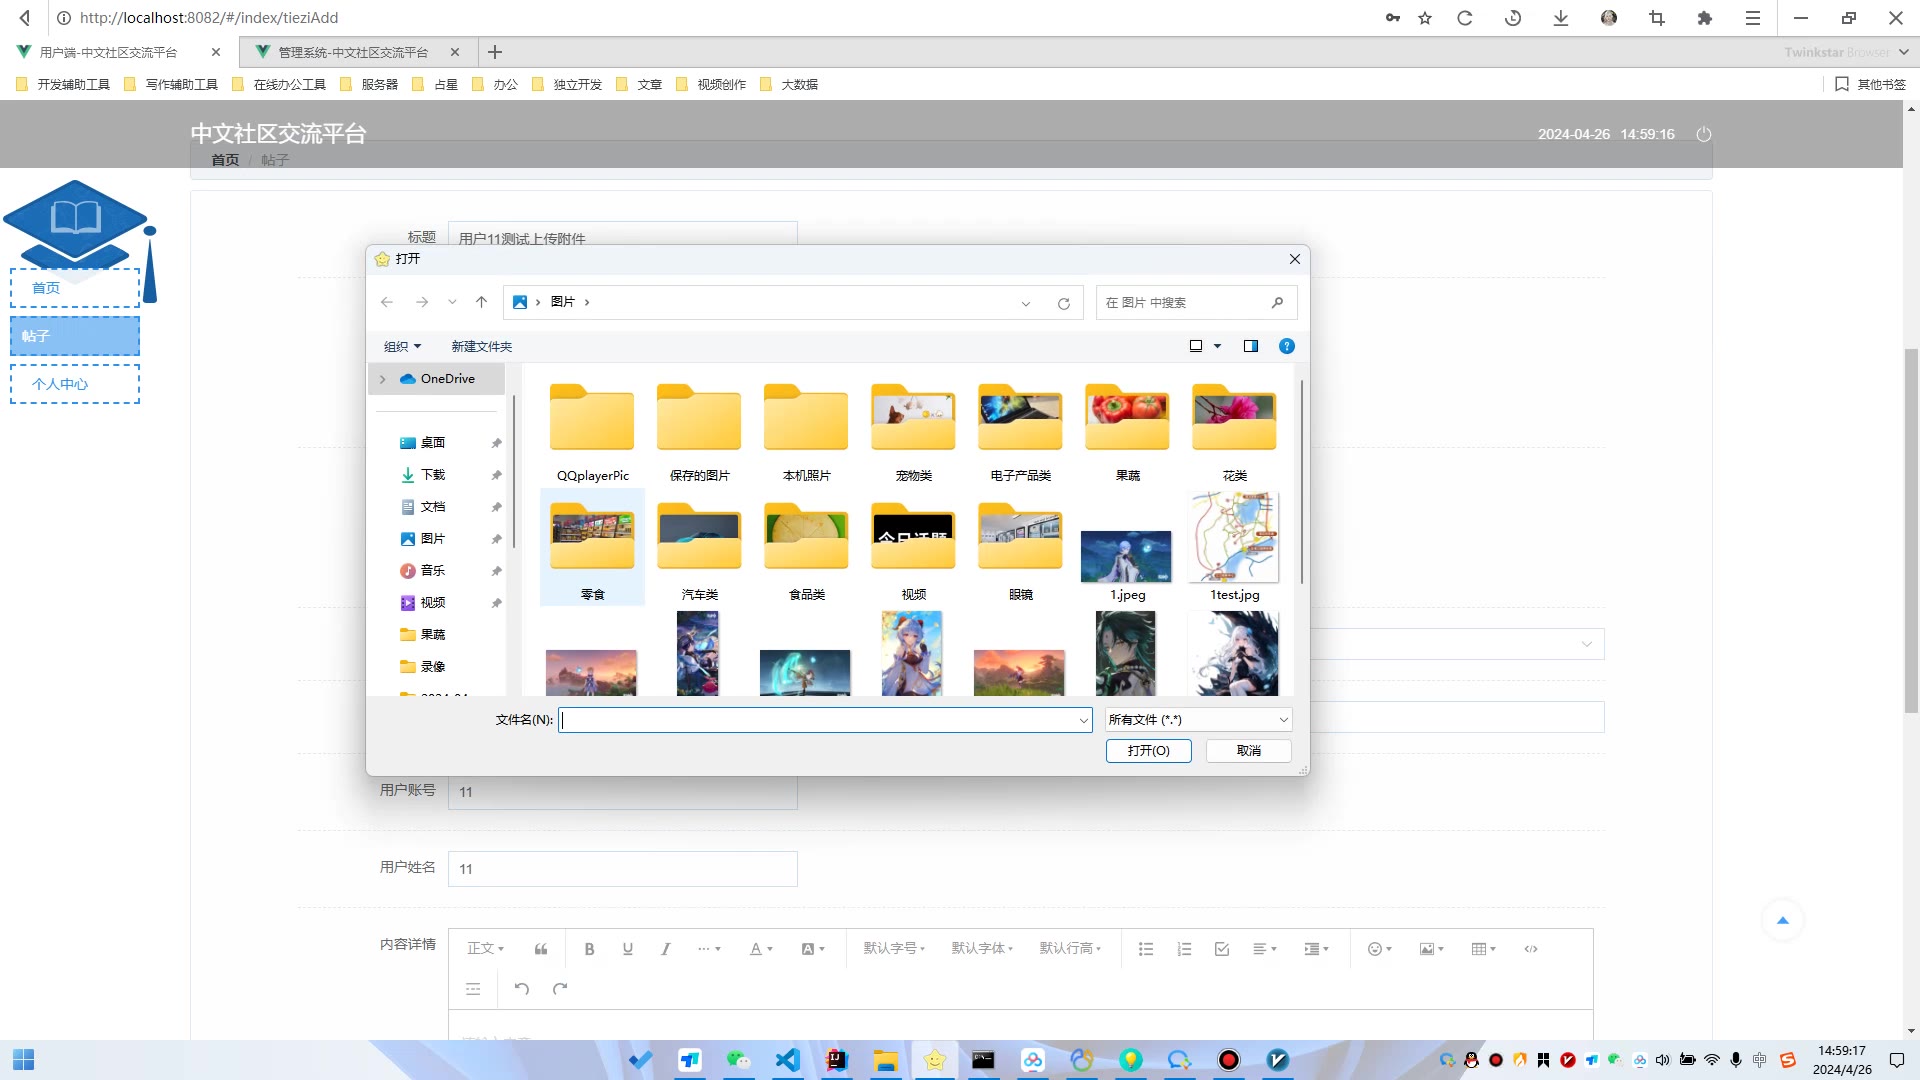Click the italic icon in editor toolbar
Screen dimensions: 1920x1080
point(665,949)
